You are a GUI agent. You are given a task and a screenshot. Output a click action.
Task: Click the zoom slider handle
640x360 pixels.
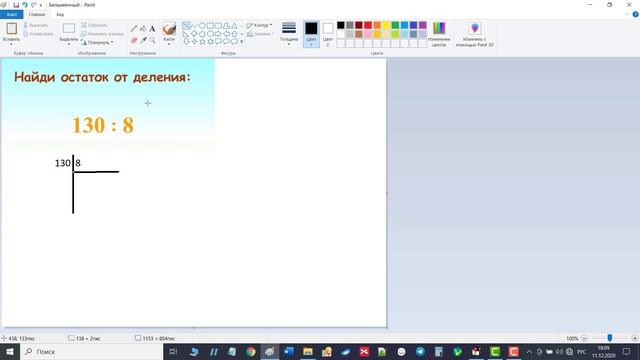click(x=610, y=338)
